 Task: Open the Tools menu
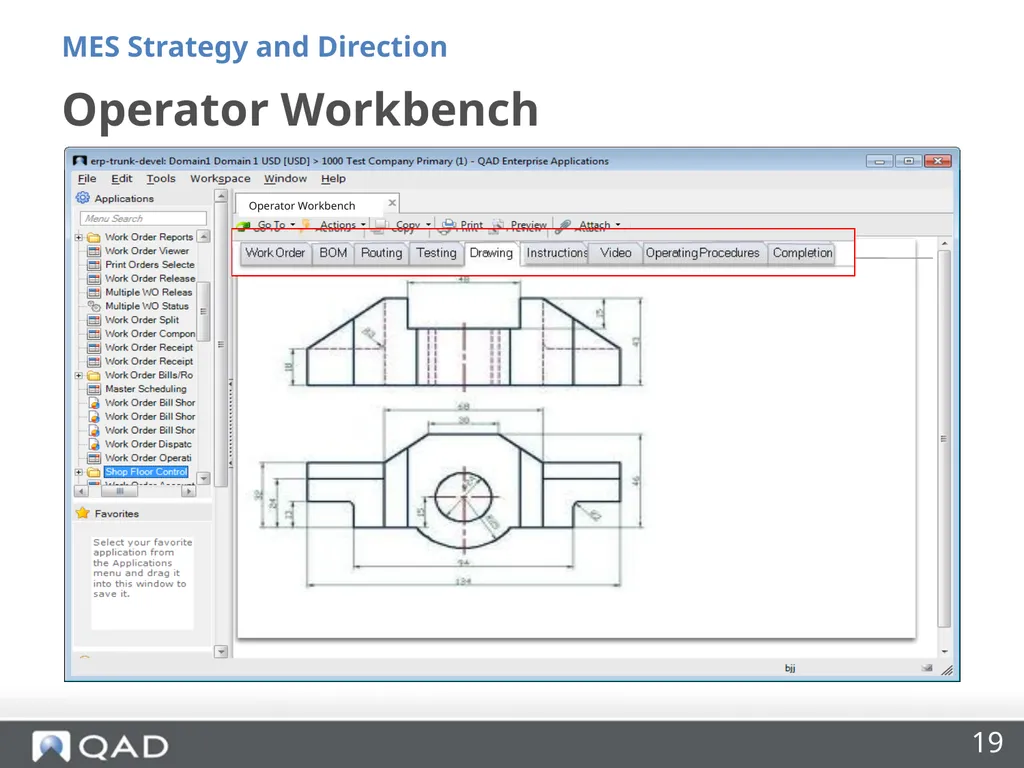[x=161, y=178]
